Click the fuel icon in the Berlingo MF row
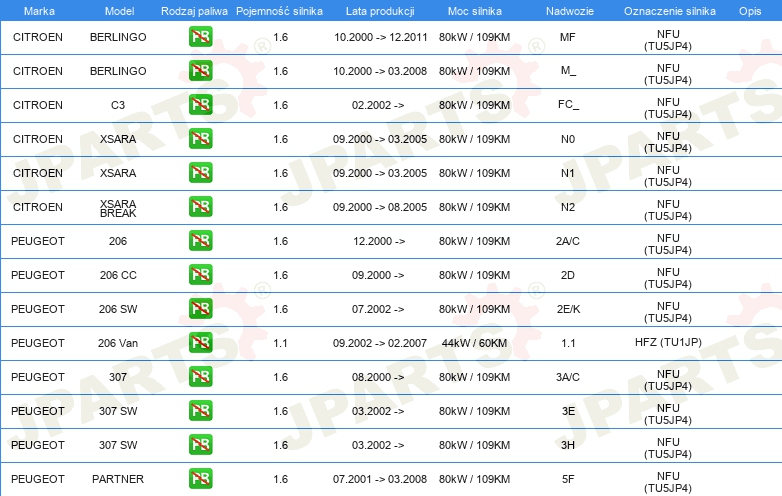The width and height of the screenshot is (782, 496). pos(200,37)
